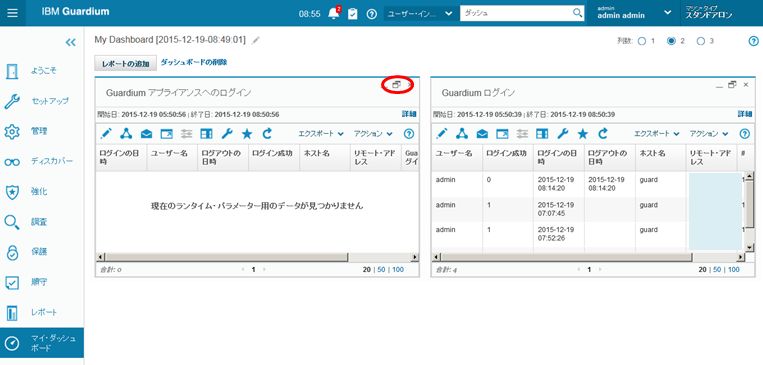Open 調査 in the sidebar

42,222
